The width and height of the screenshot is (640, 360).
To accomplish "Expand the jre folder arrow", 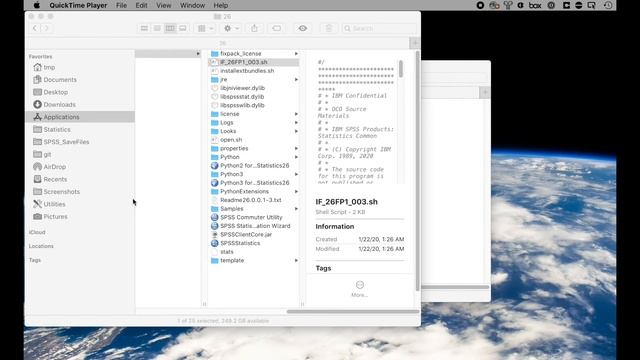I will coord(296,80).
